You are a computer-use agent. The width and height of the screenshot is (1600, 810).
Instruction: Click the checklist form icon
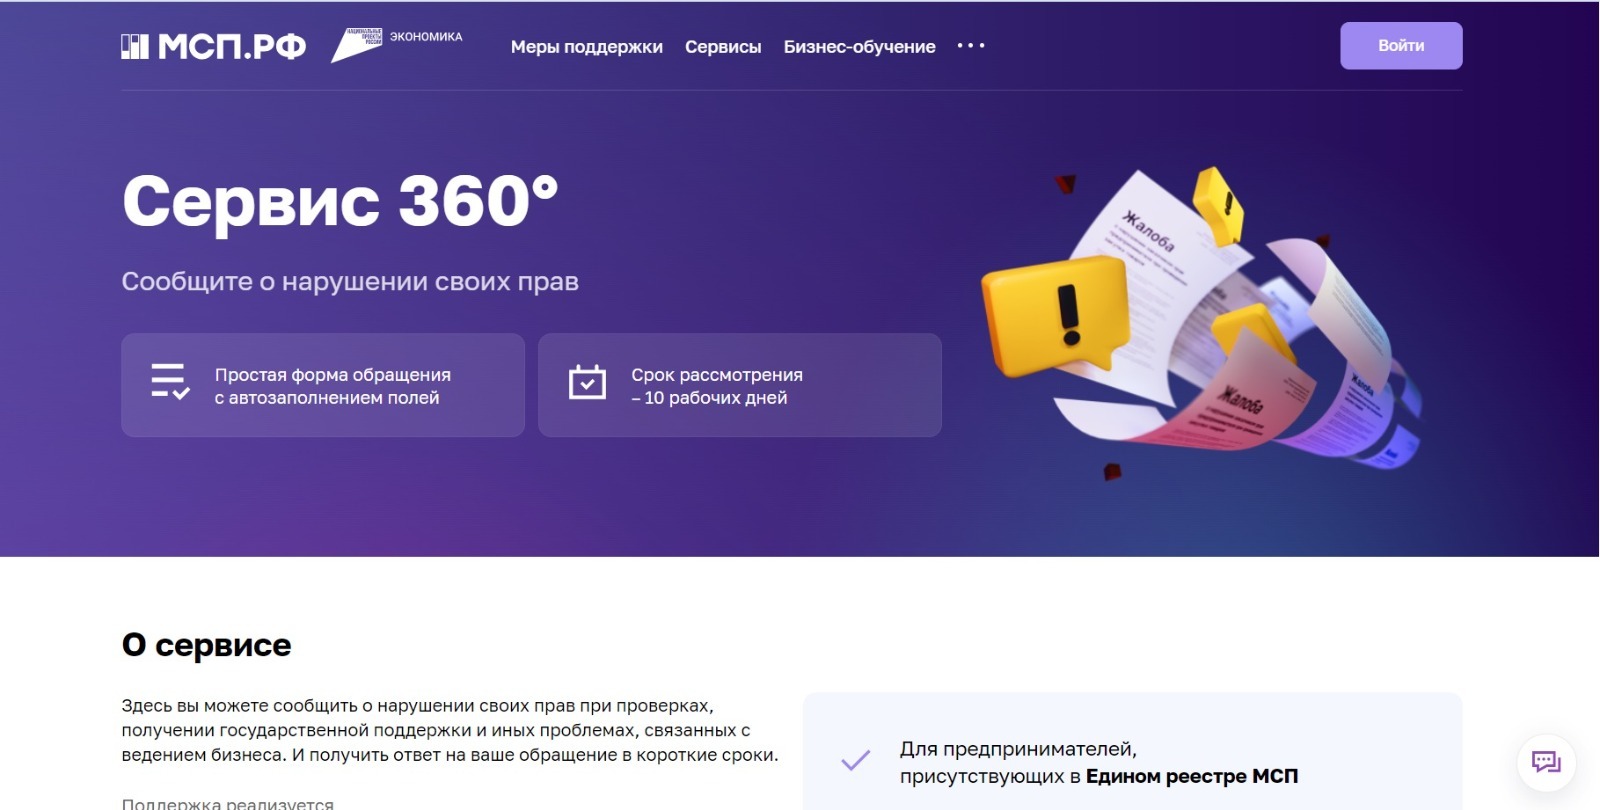(170, 382)
